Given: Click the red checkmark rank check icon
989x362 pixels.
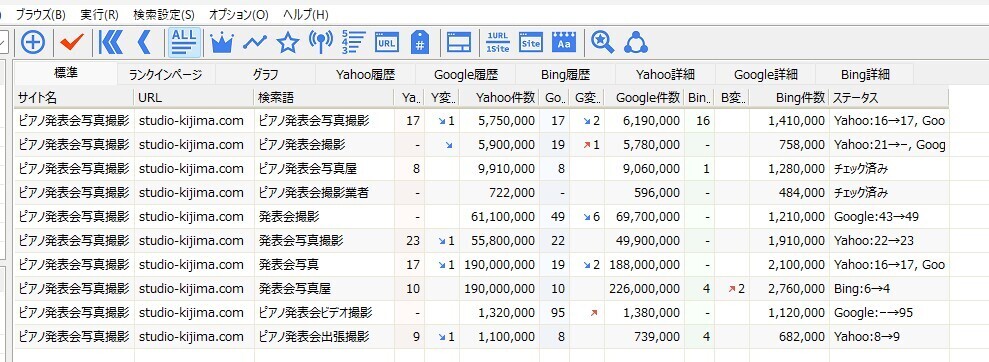Looking at the screenshot, I should 73,42.
